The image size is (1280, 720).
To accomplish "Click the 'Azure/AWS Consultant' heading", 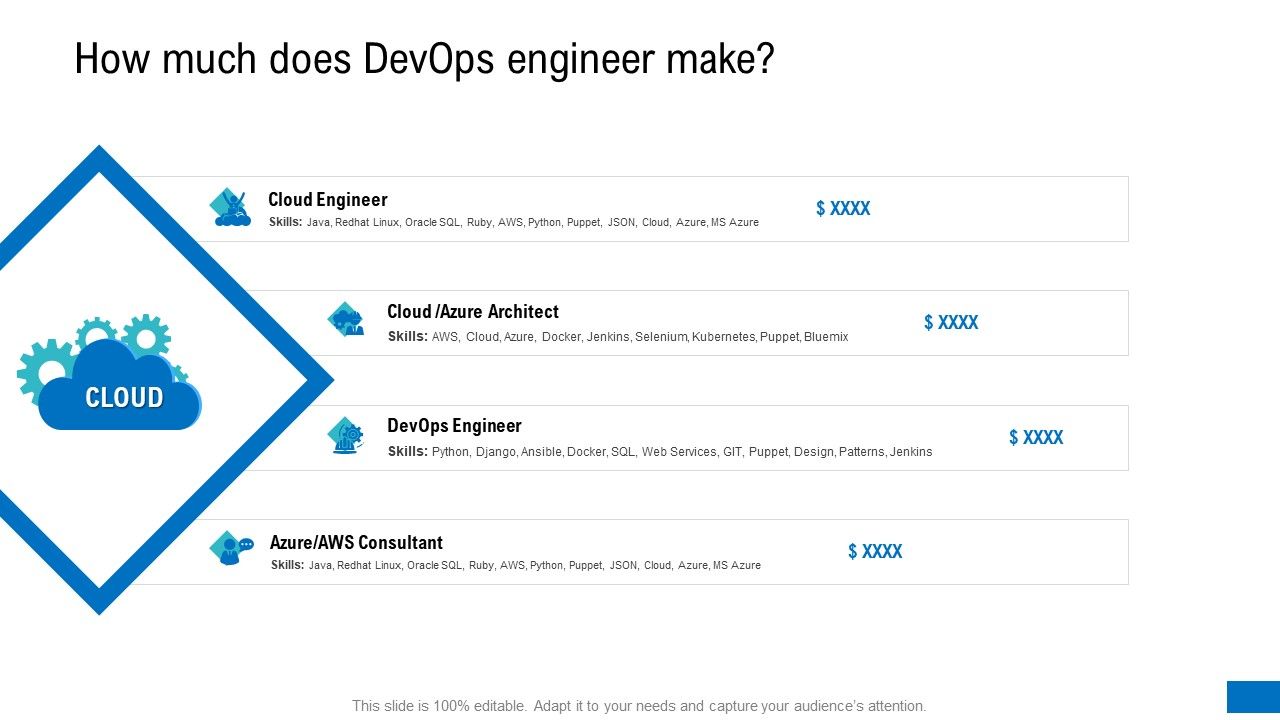I will (356, 542).
